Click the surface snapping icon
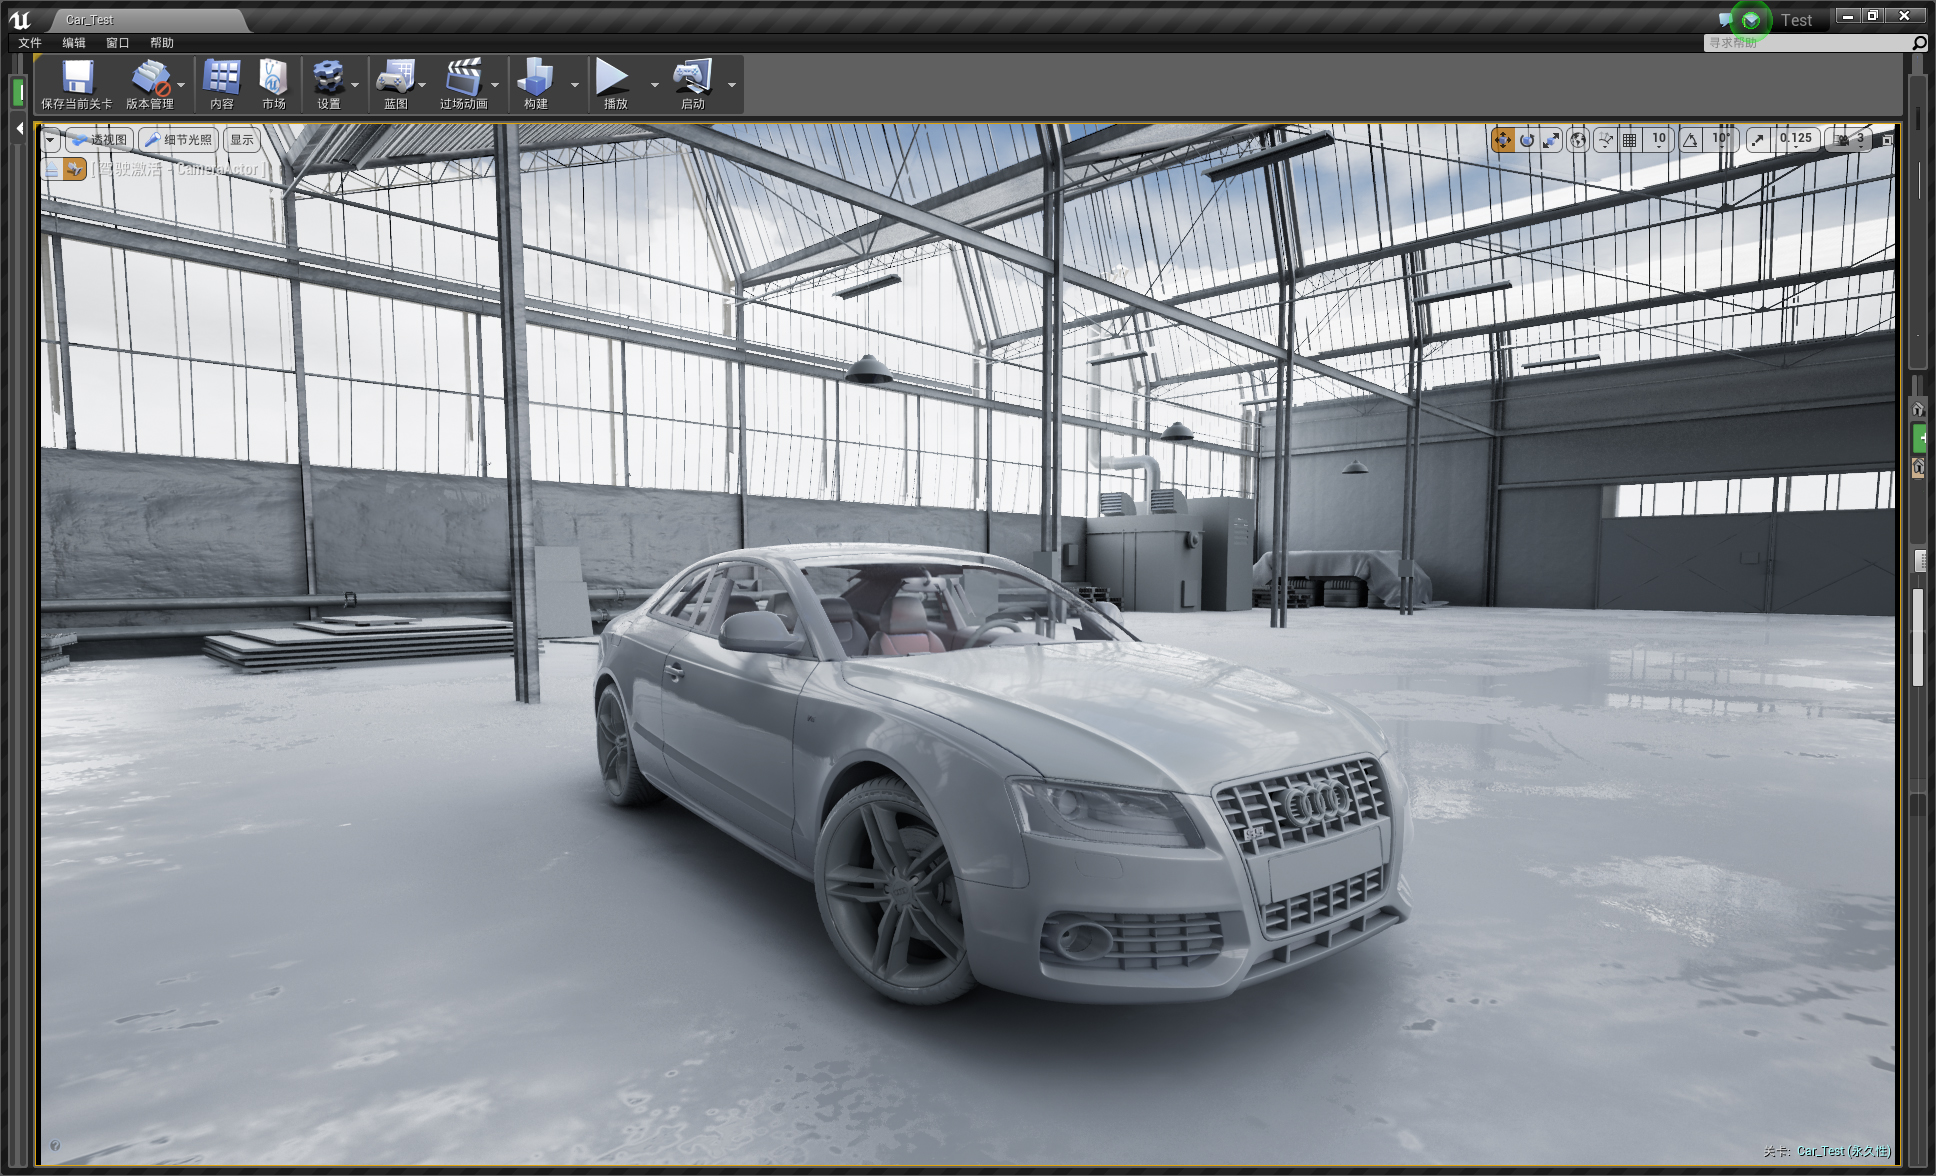 coord(1605,140)
